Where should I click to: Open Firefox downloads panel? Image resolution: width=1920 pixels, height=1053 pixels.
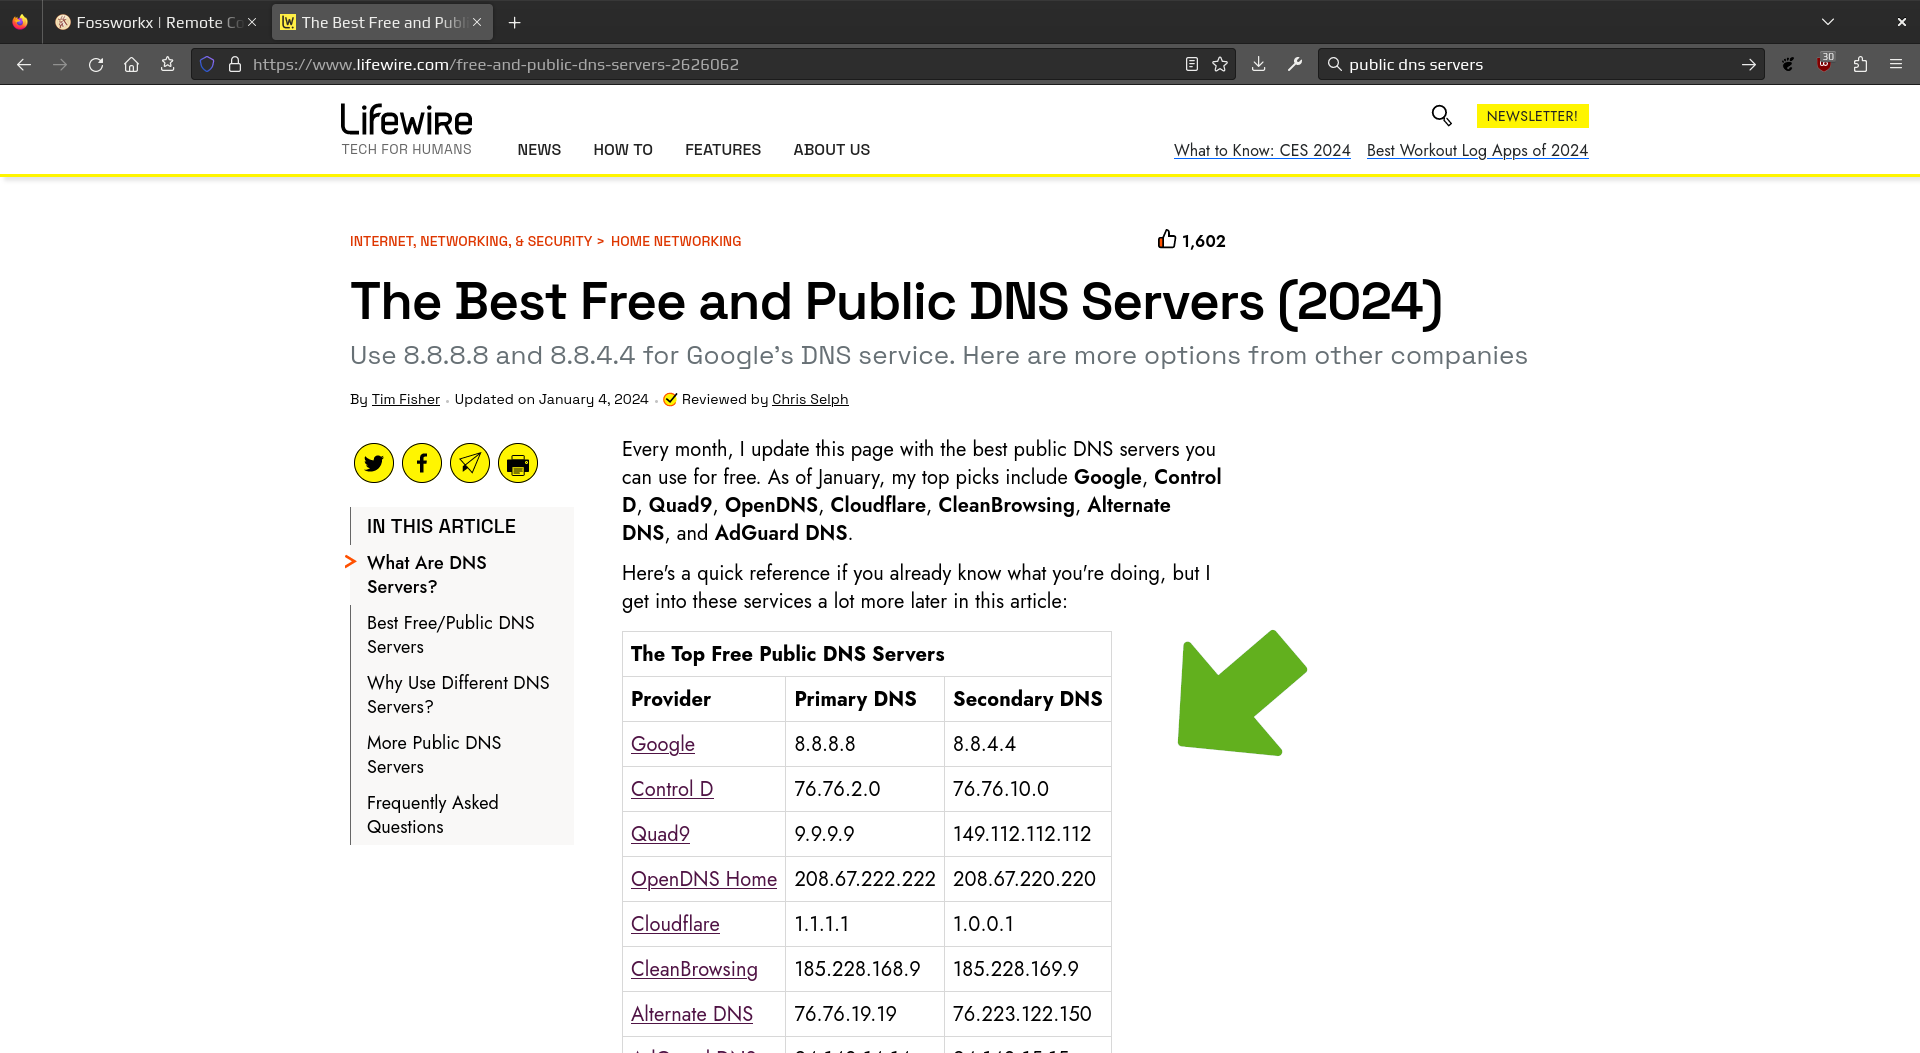click(1259, 64)
